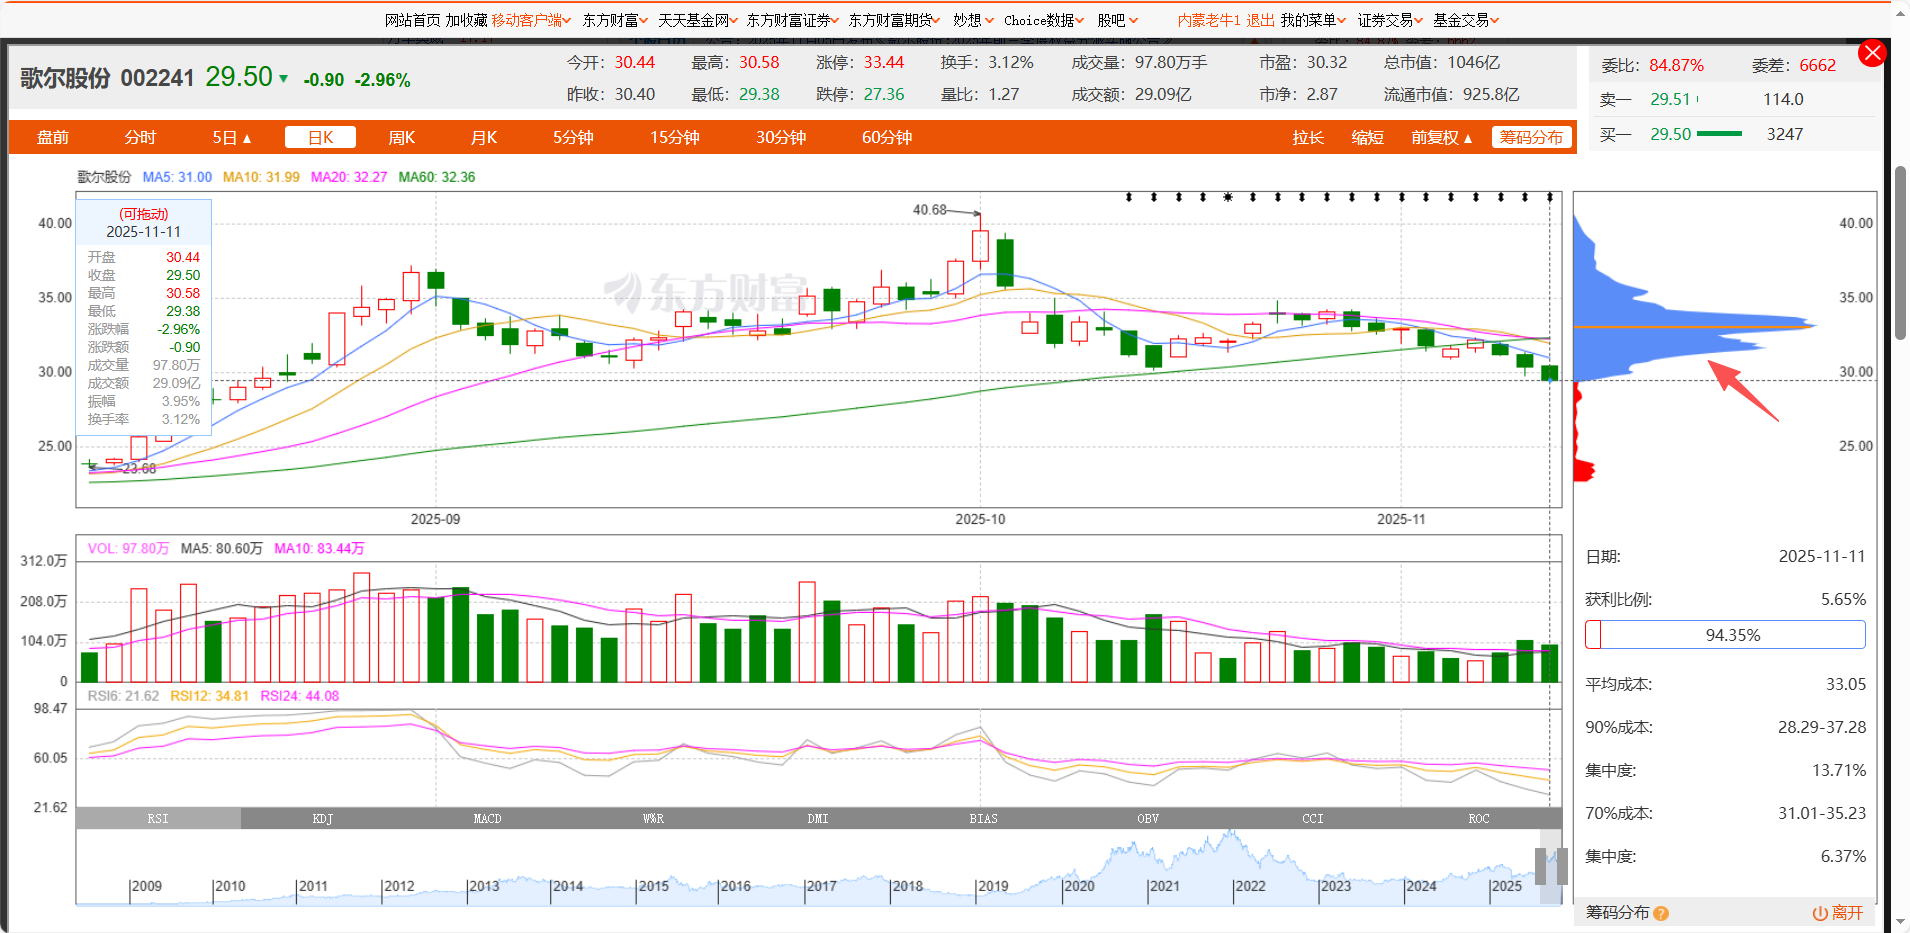
Task: Expand the 东方财富证券 menu
Action: coord(793,20)
